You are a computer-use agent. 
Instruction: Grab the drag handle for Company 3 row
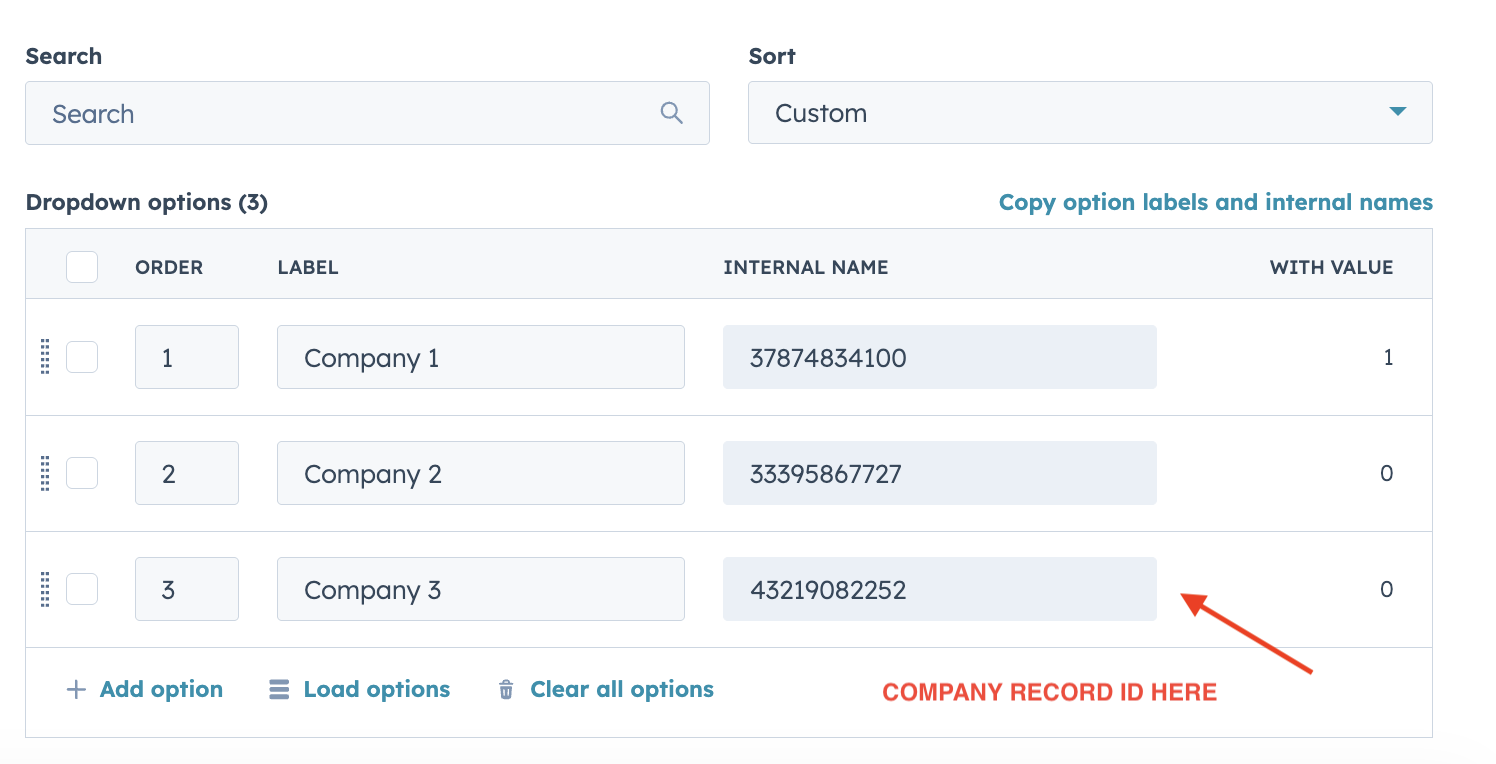pos(45,589)
